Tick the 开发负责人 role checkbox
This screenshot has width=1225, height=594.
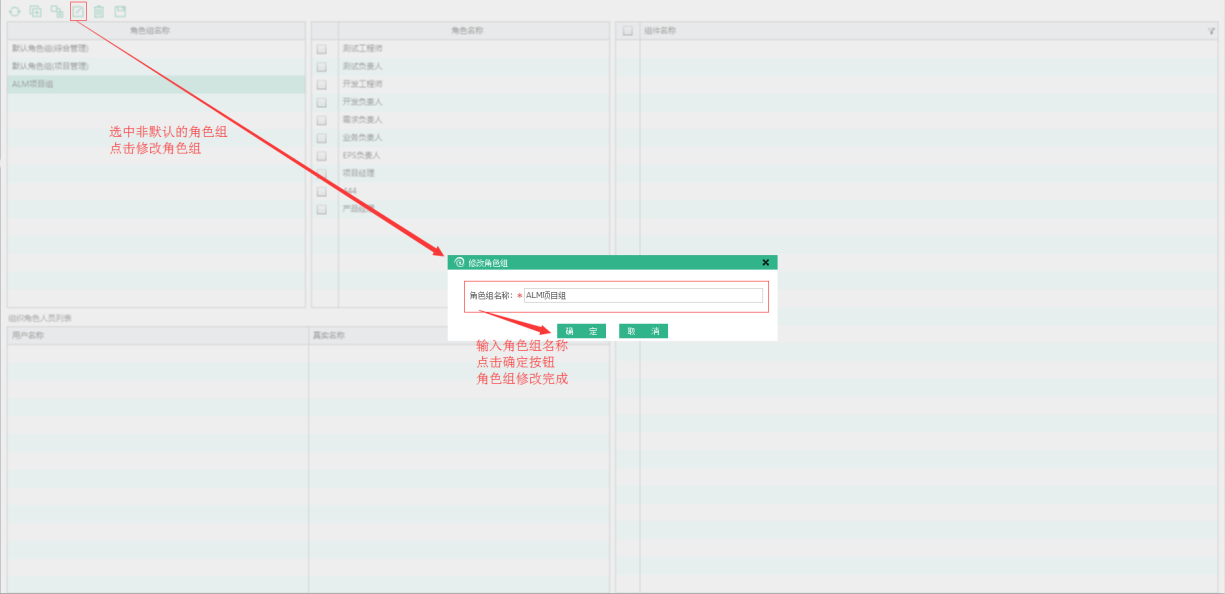[322, 102]
